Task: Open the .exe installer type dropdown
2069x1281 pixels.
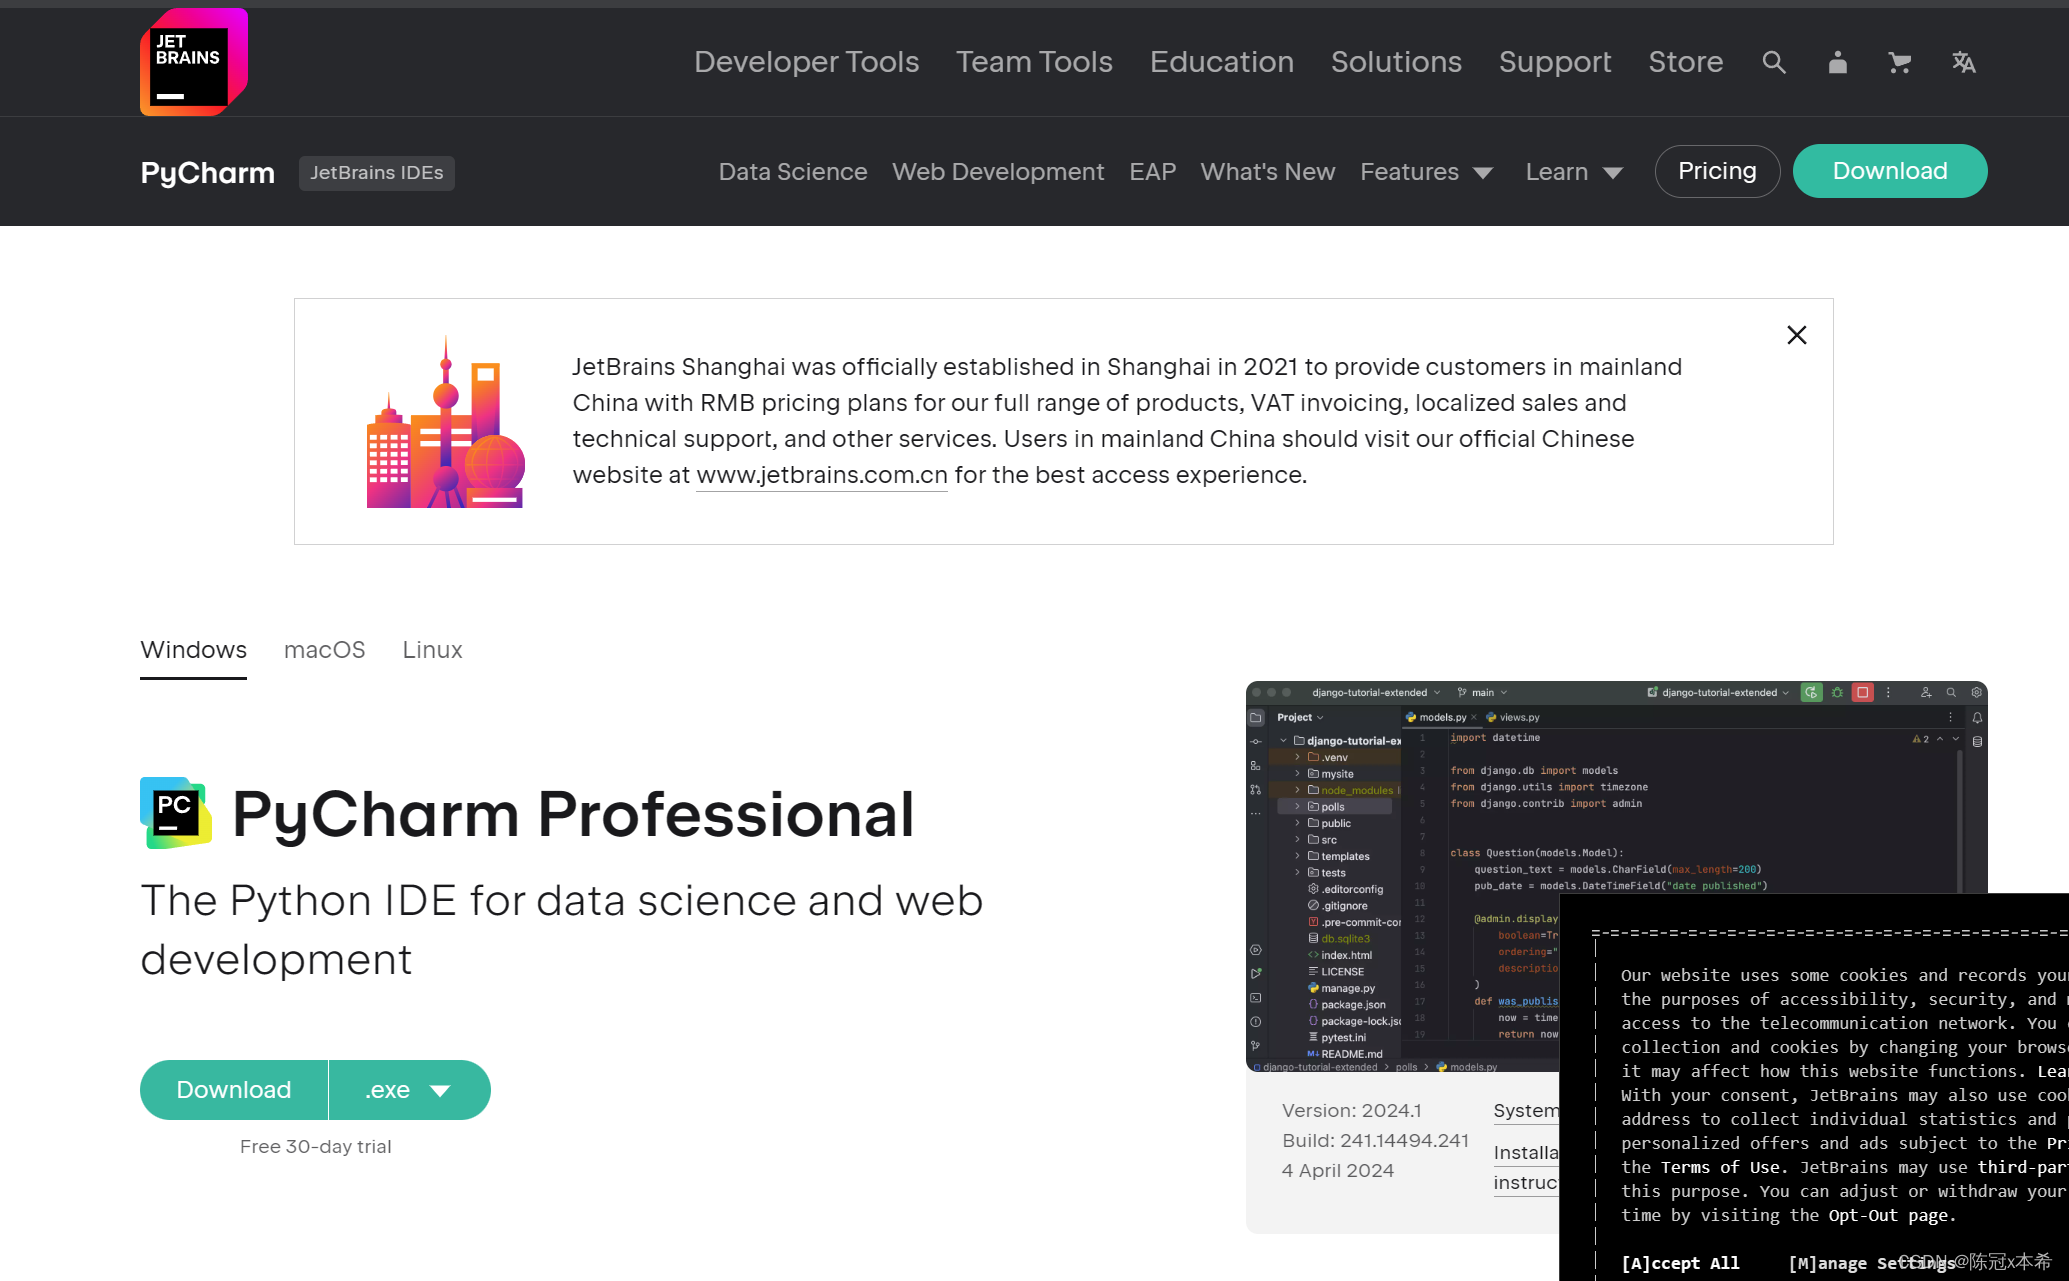Action: coord(409,1090)
